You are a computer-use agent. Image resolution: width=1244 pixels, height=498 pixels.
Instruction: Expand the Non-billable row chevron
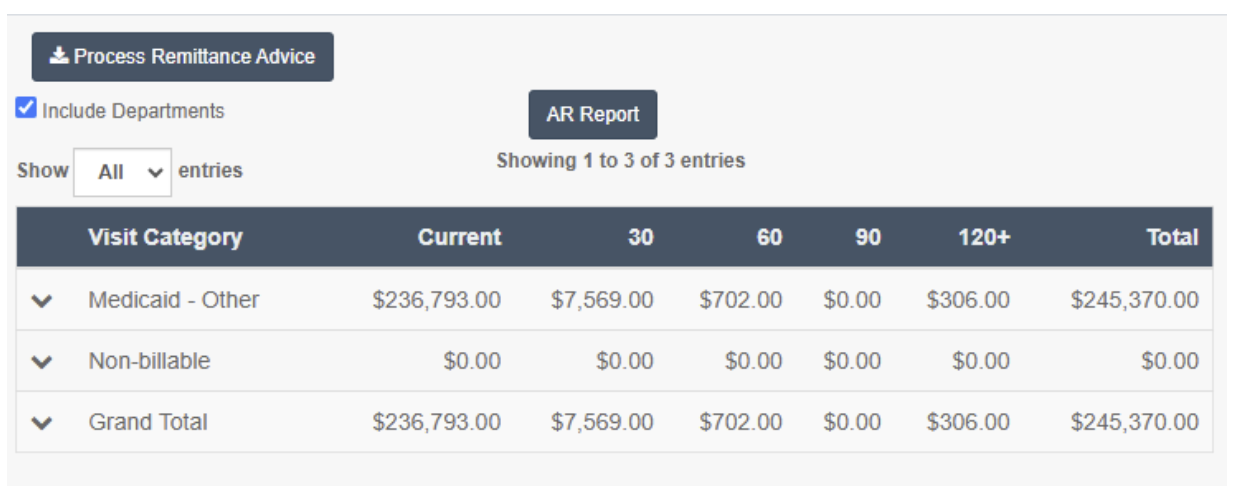click(41, 362)
